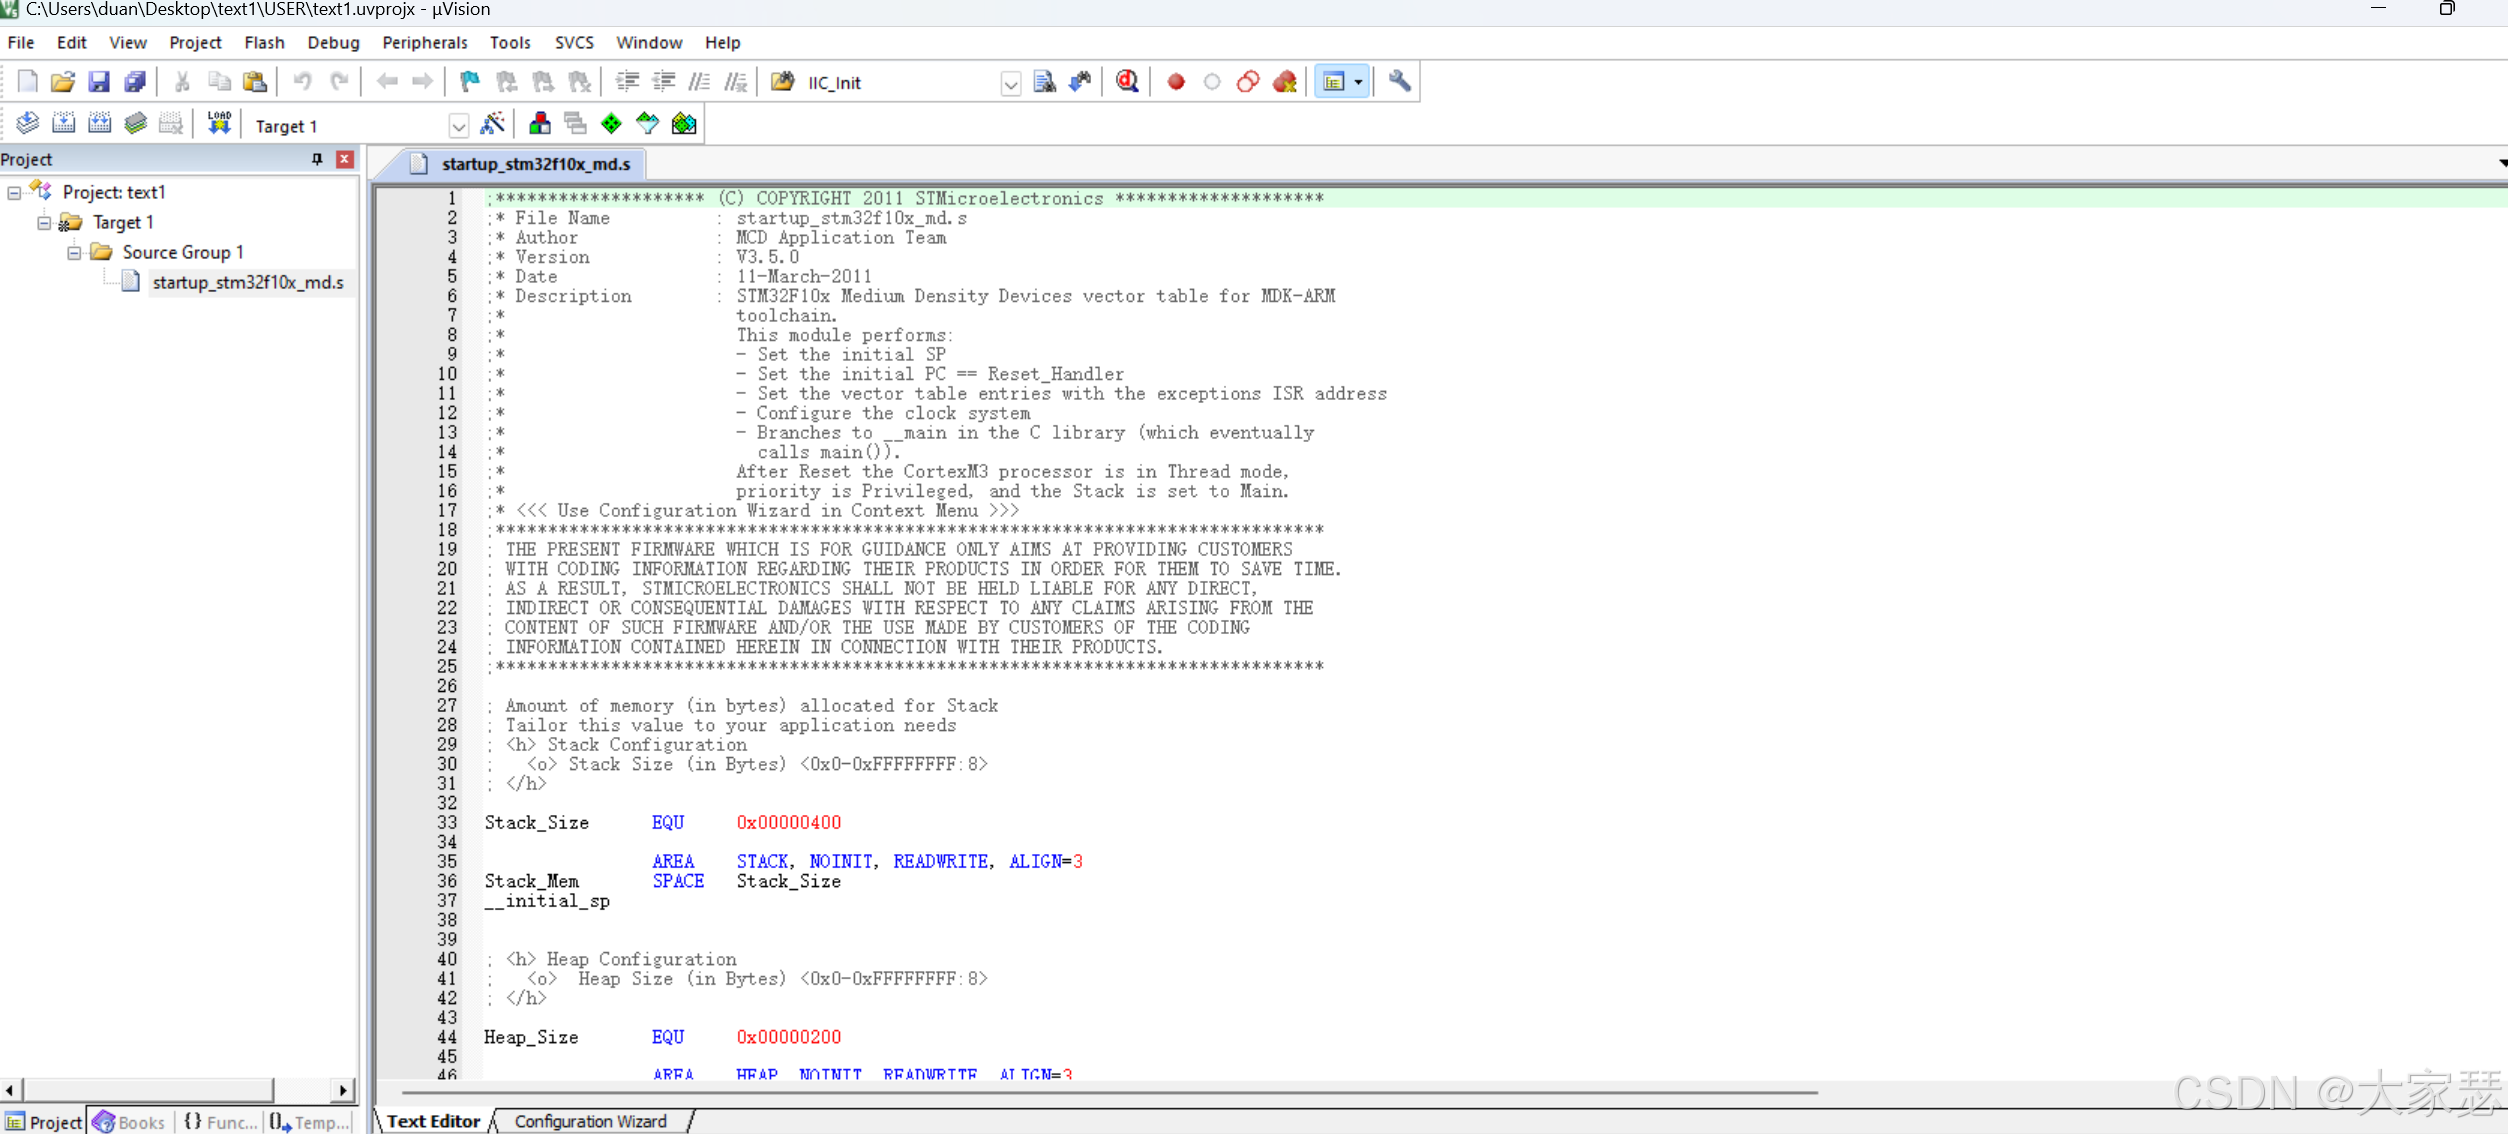Select startup_stm32f10x_md.s in the project tree

tap(247, 282)
